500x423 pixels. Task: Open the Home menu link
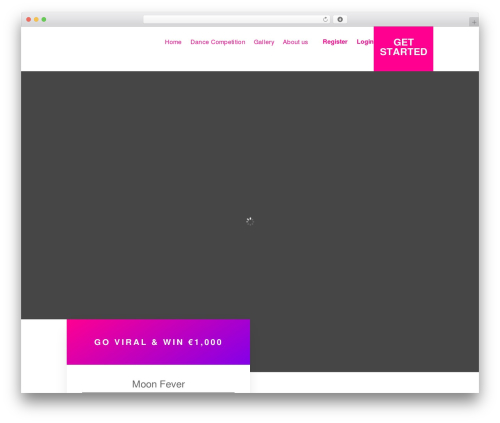coord(173,42)
